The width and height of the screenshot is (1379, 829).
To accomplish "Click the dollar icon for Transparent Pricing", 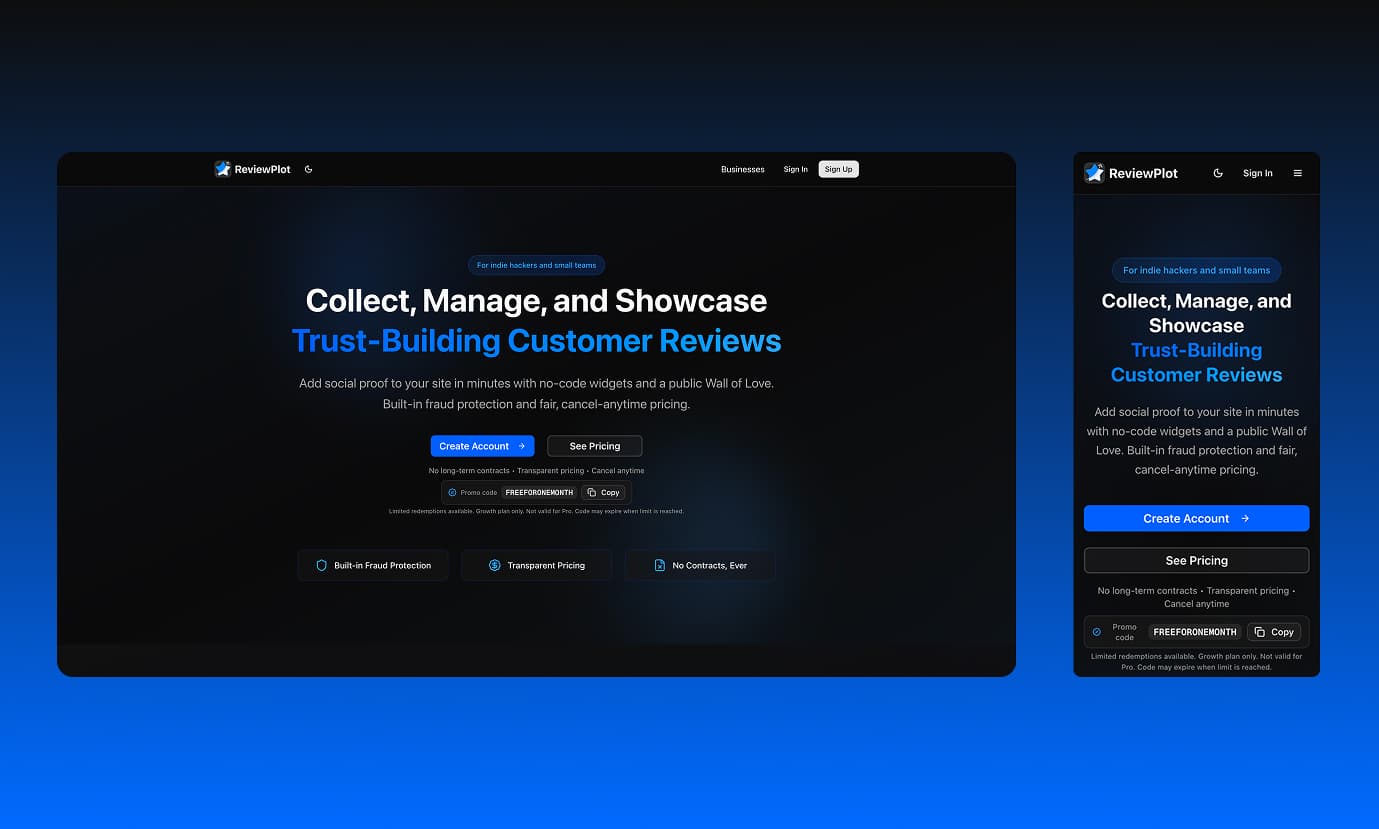I will point(494,565).
